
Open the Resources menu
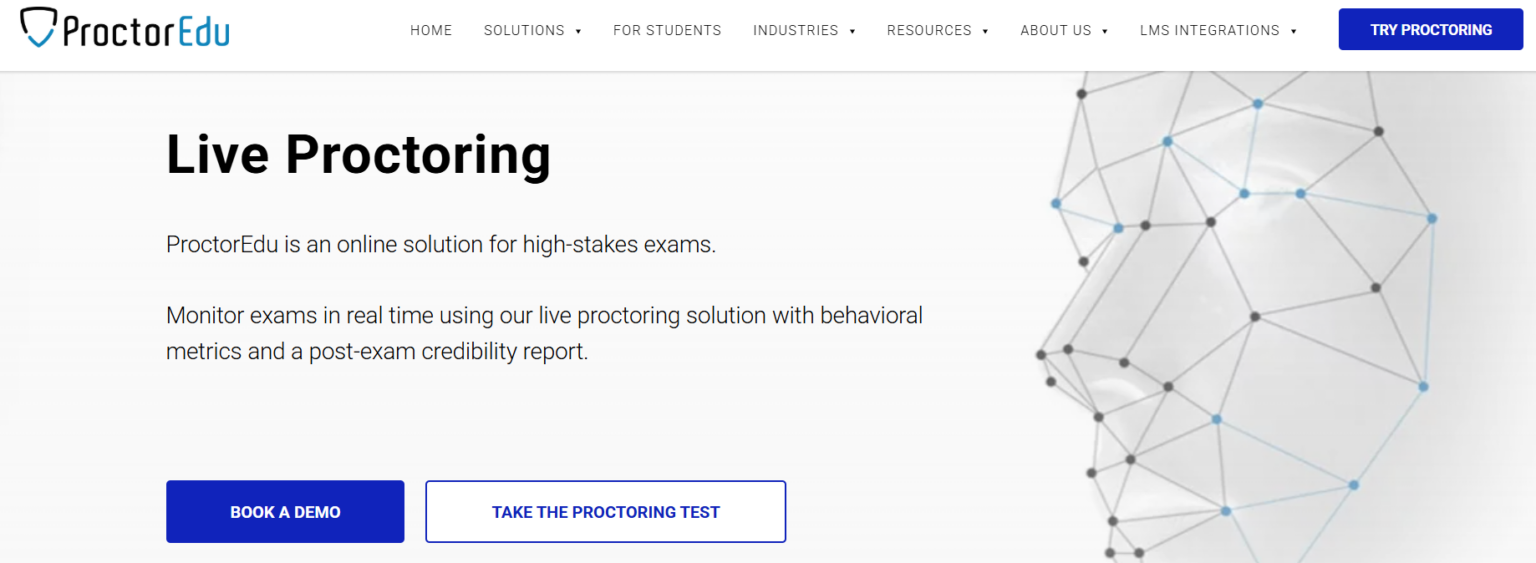(x=929, y=31)
